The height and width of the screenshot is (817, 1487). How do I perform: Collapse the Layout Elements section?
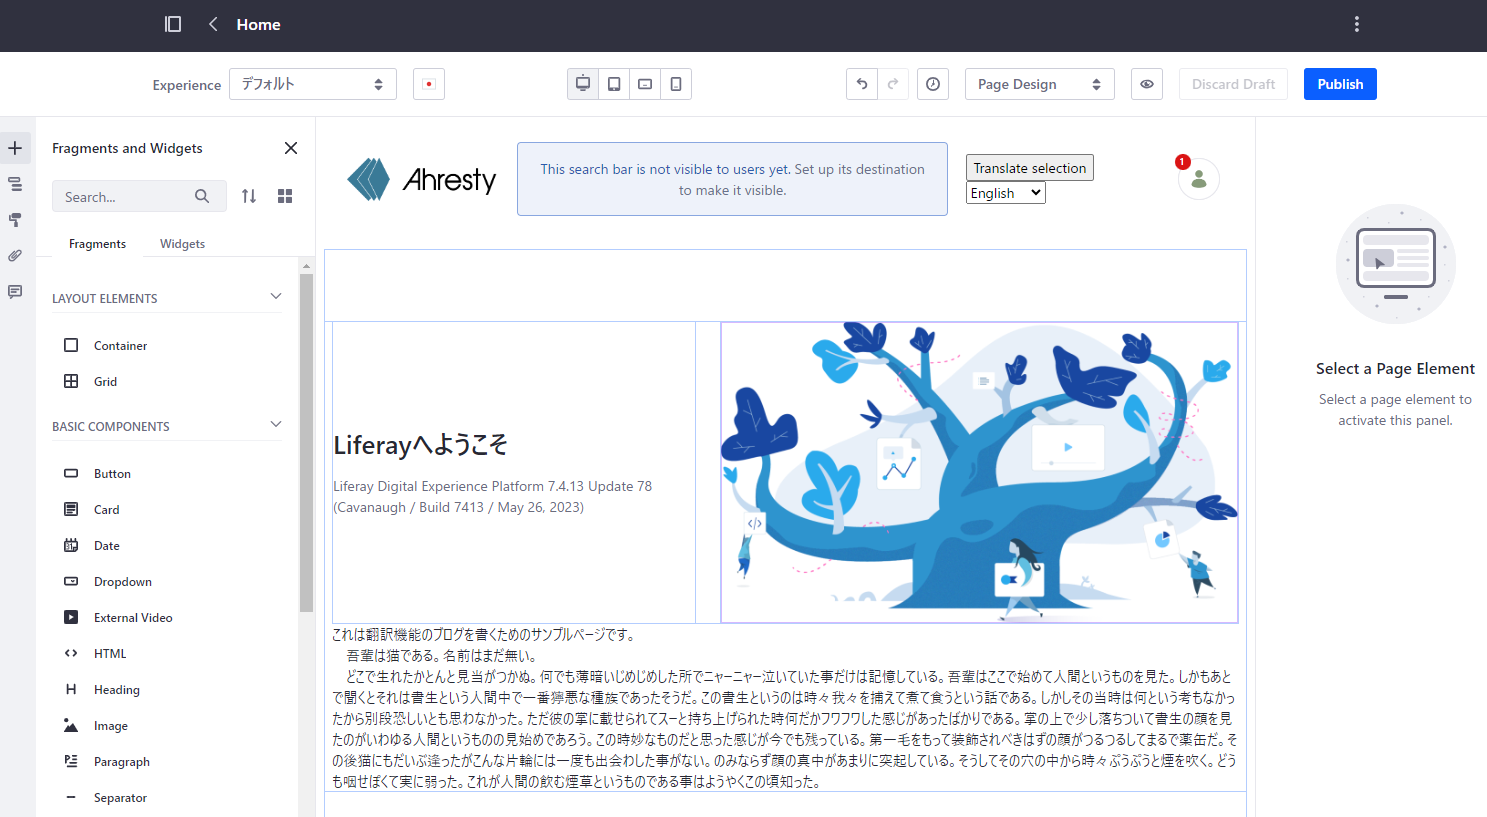click(276, 297)
